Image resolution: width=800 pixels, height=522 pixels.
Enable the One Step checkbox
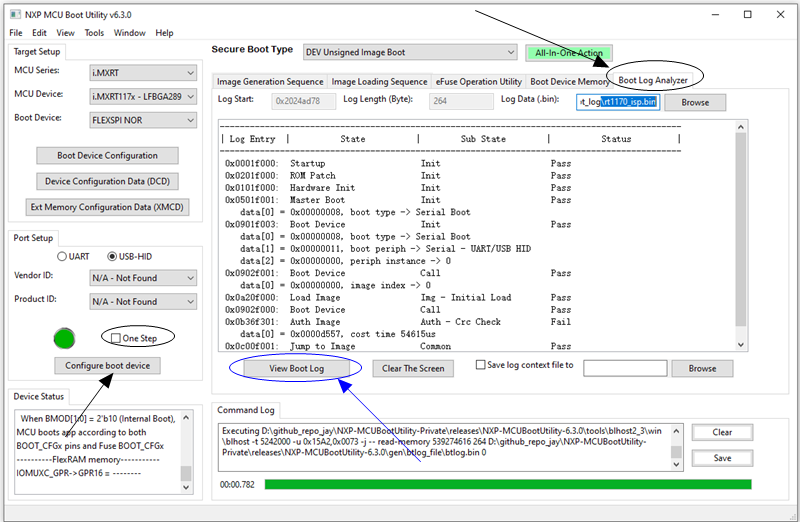[118, 338]
